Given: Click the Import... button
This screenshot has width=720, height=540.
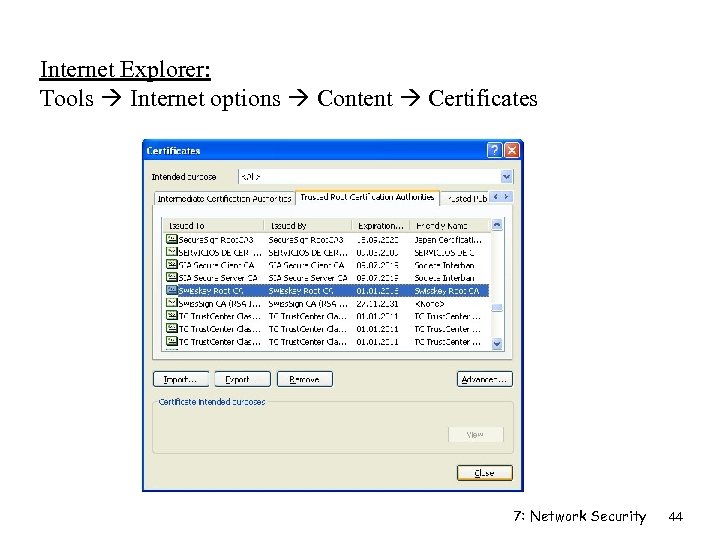Looking at the screenshot, I should point(181,379).
